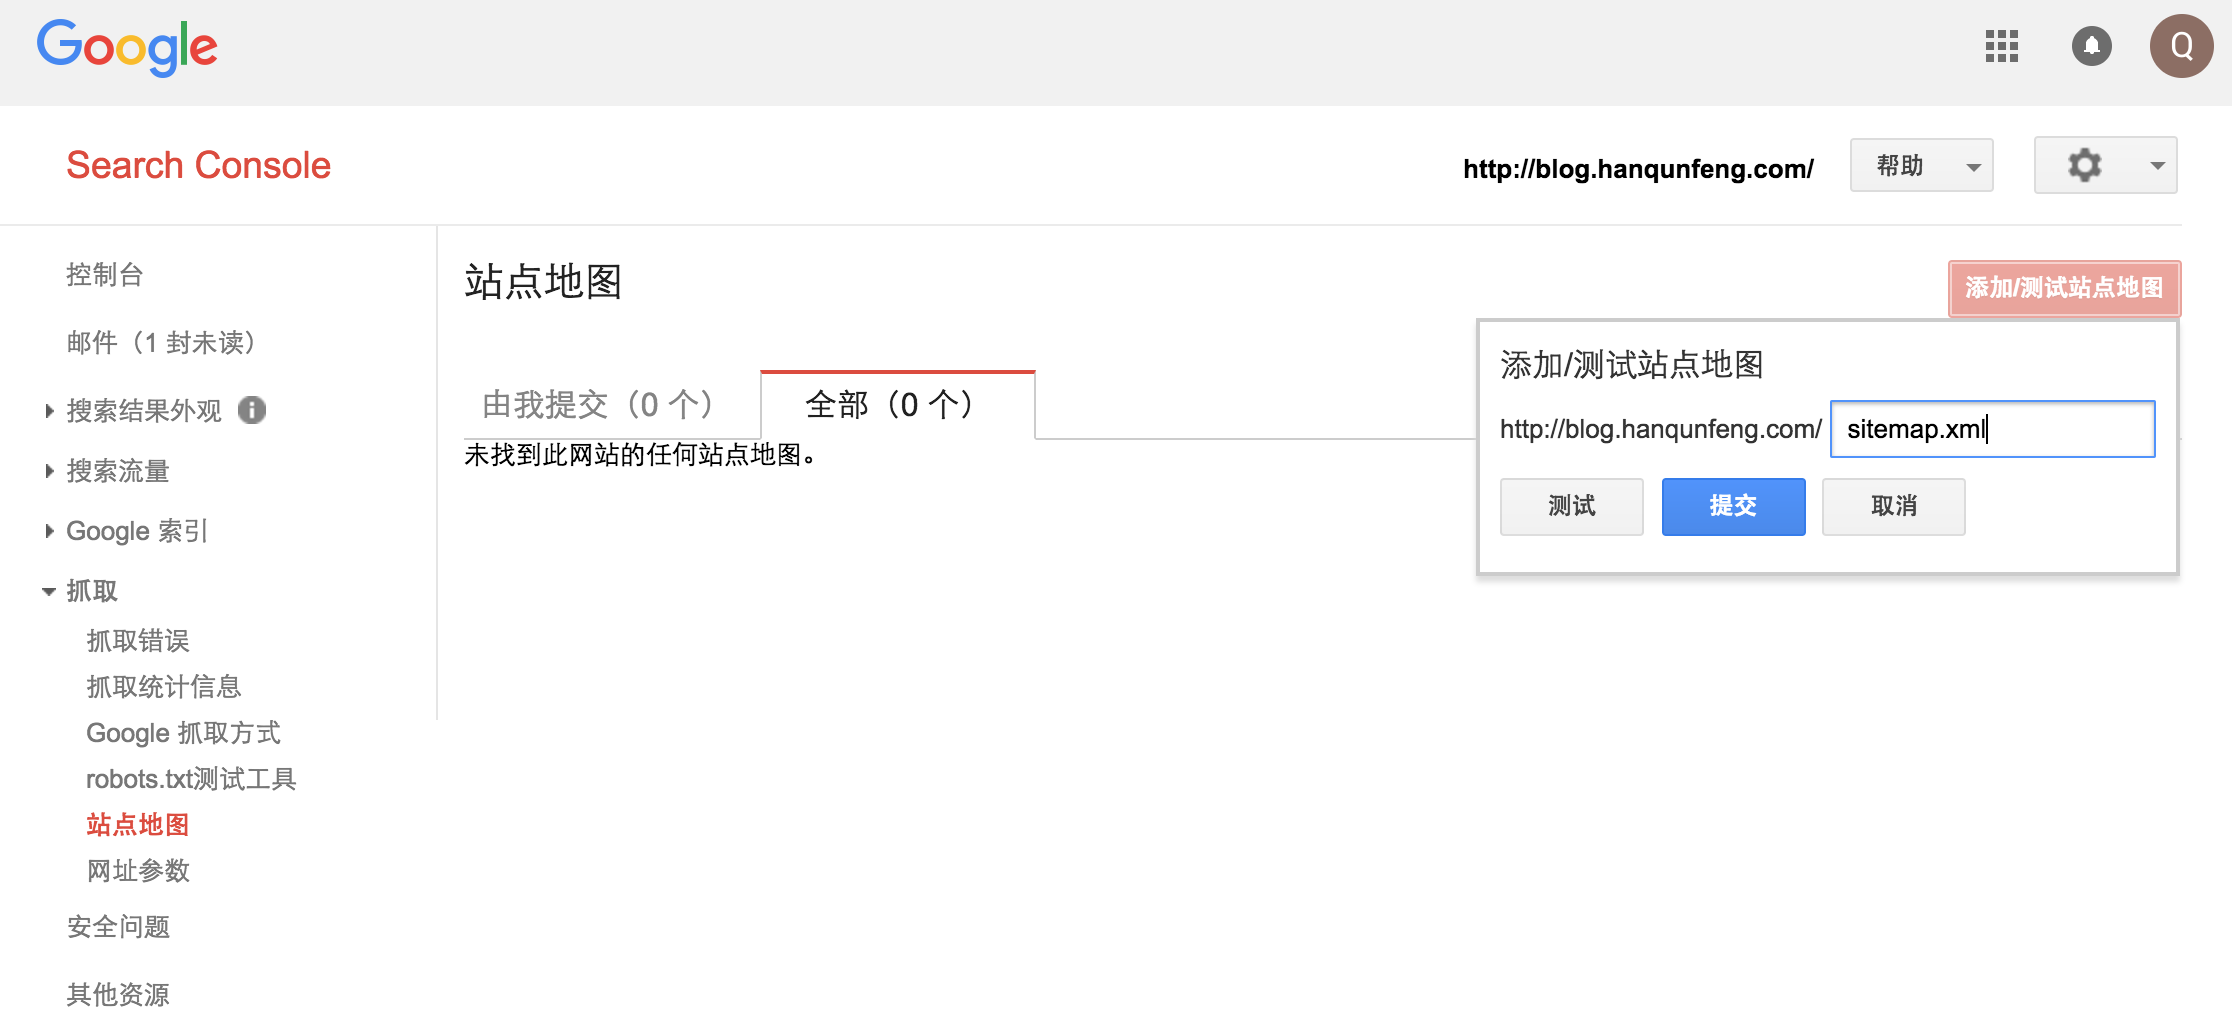The width and height of the screenshot is (2232, 1032).
Task: Open the notifications bell icon
Action: 2091,46
